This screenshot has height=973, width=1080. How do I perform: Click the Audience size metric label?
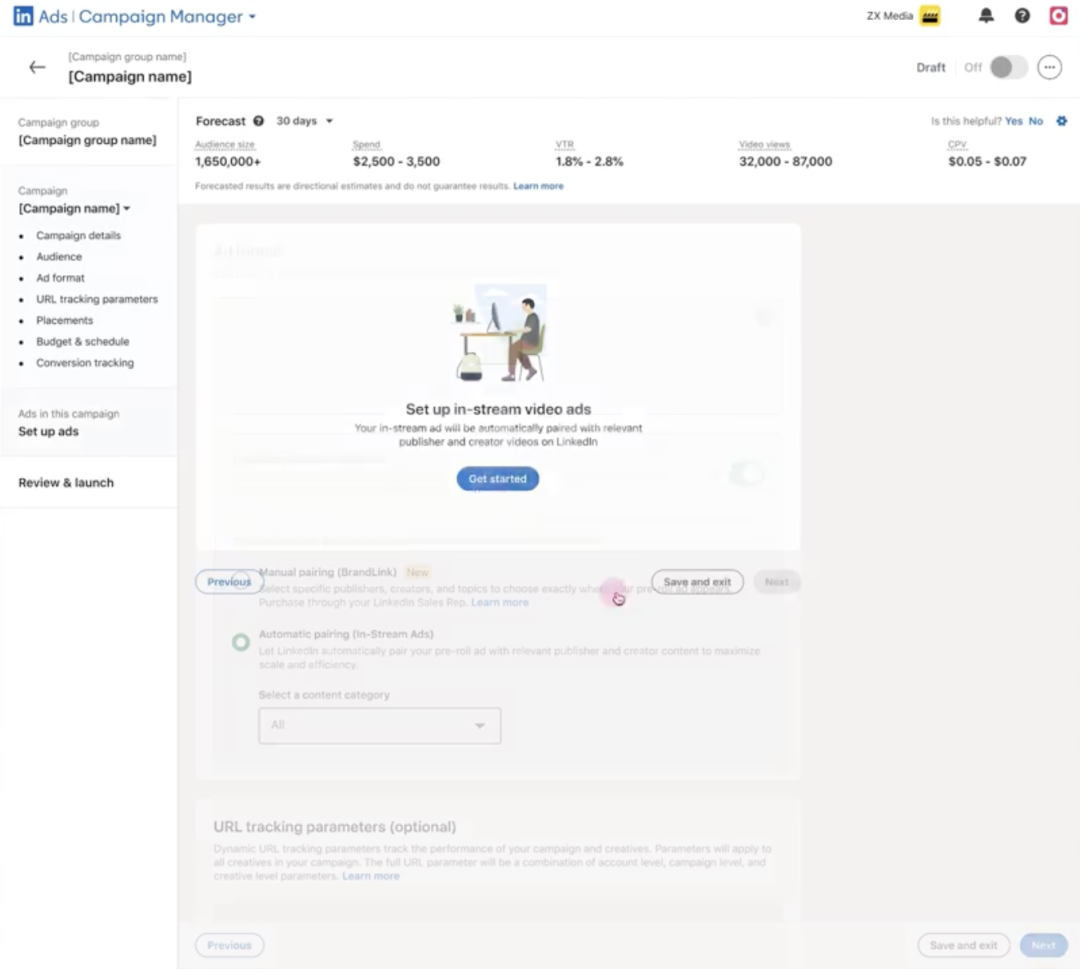click(225, 145)
